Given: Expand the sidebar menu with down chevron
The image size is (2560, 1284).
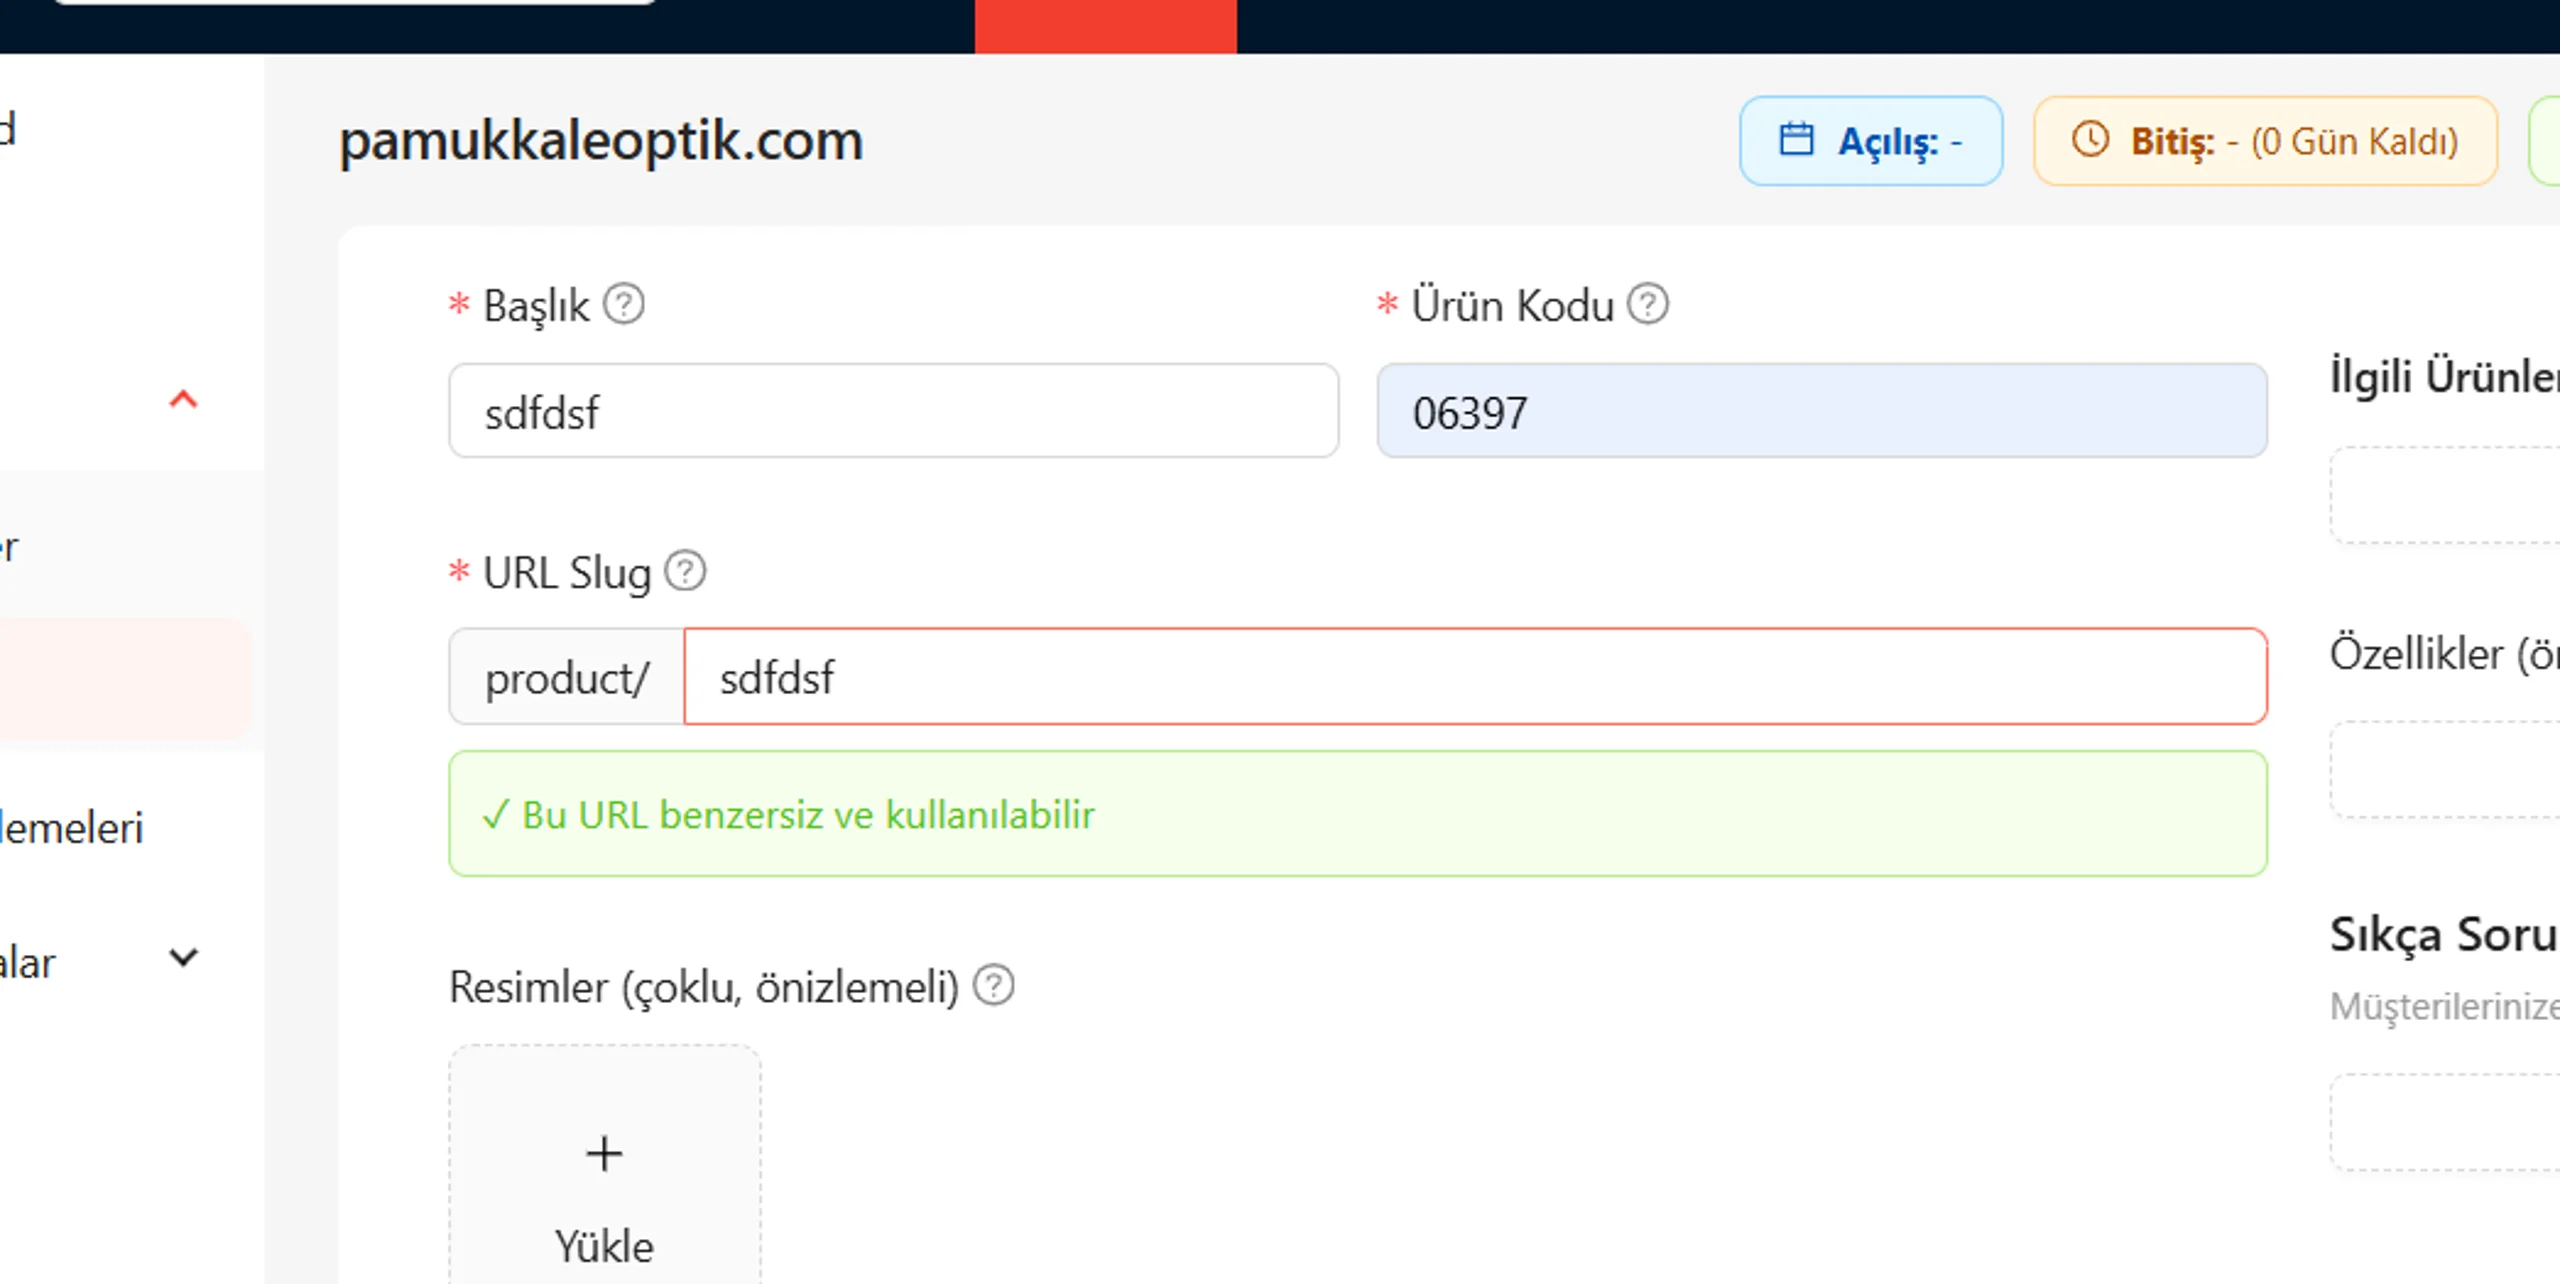Looking at the screenshot, I should [x=183, y=958].
